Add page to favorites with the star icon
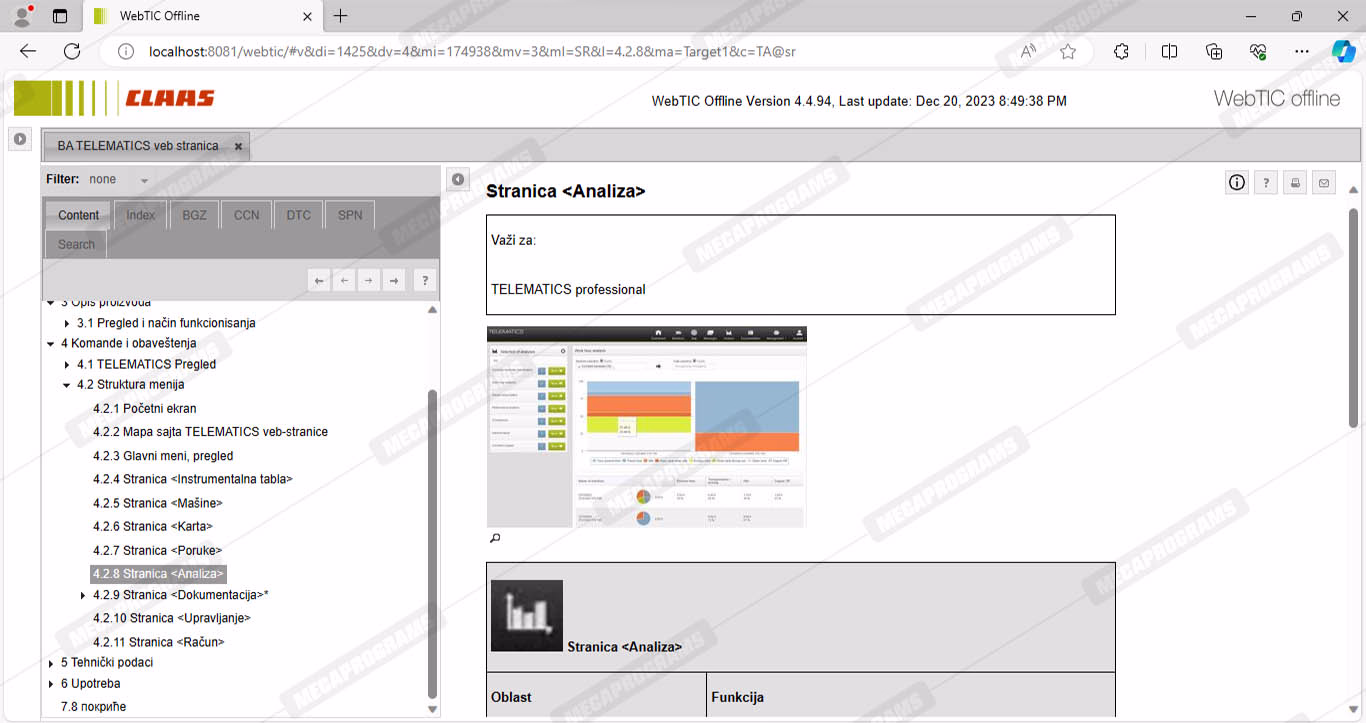The width and height of the screenshot is (1366, 723). [1068, 51]
